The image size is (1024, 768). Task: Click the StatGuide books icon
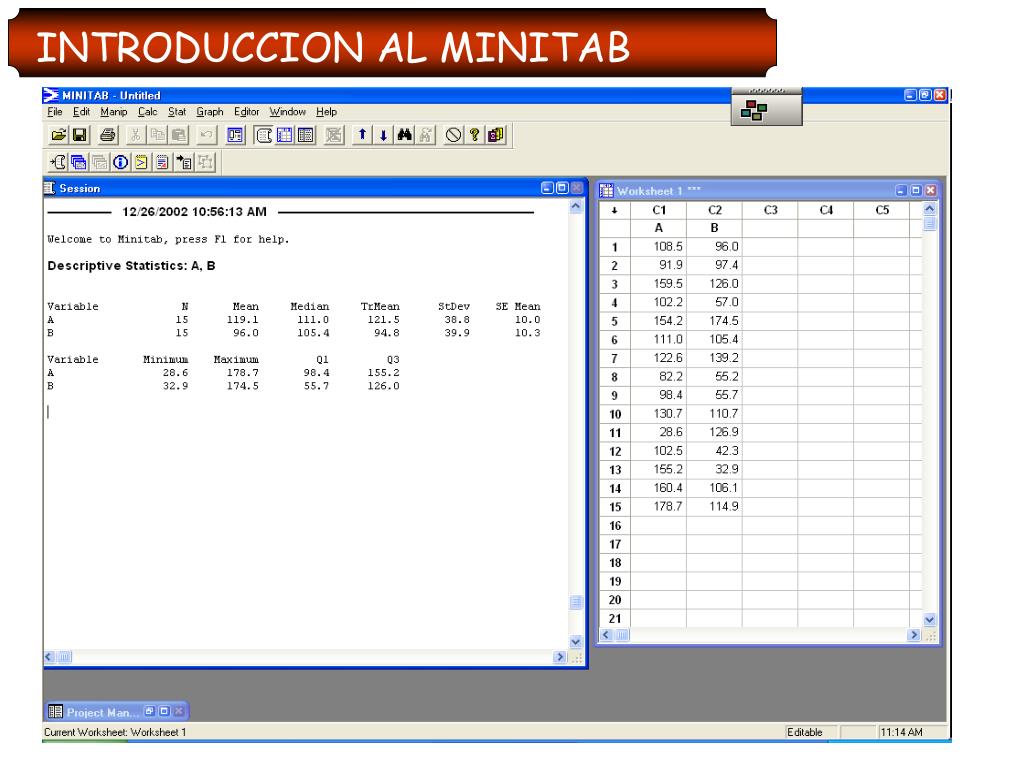pos(496,135)
